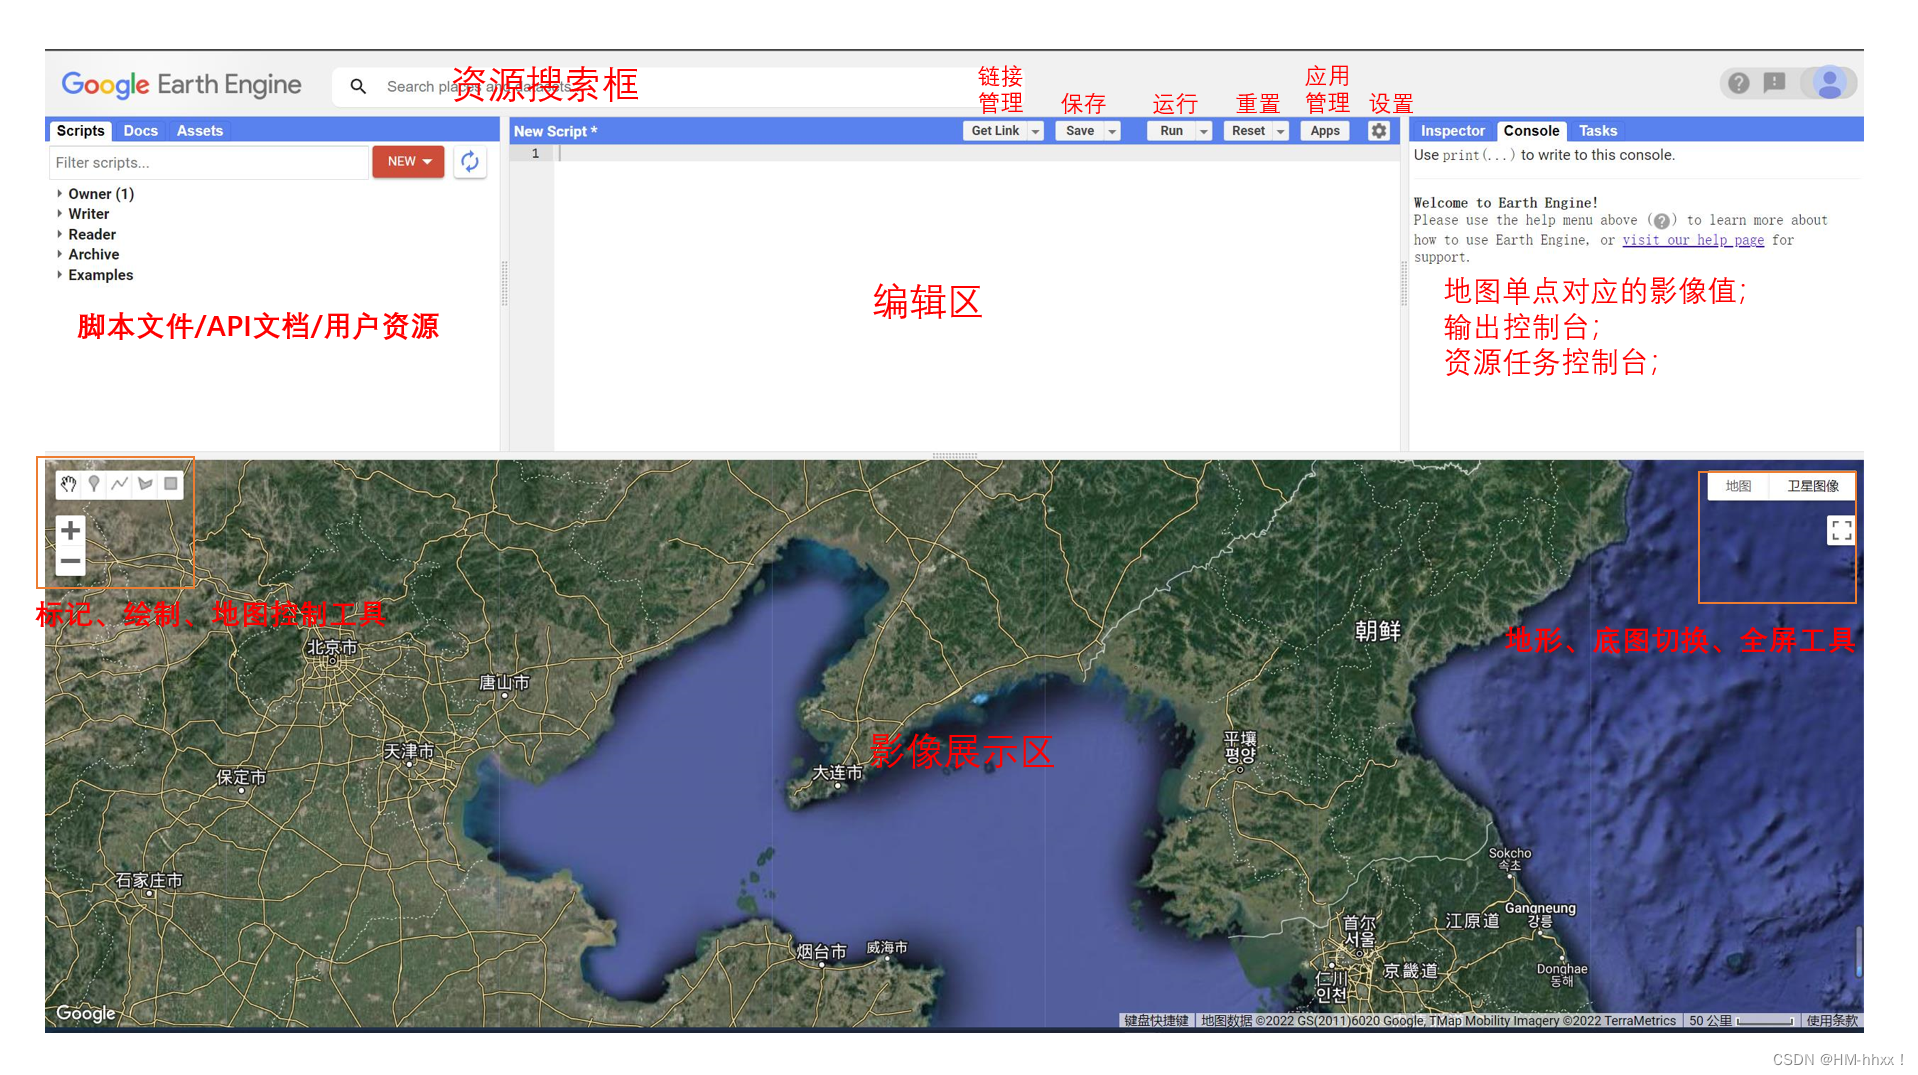
Task: Open the user account avatar
Action: (1830, 83)
